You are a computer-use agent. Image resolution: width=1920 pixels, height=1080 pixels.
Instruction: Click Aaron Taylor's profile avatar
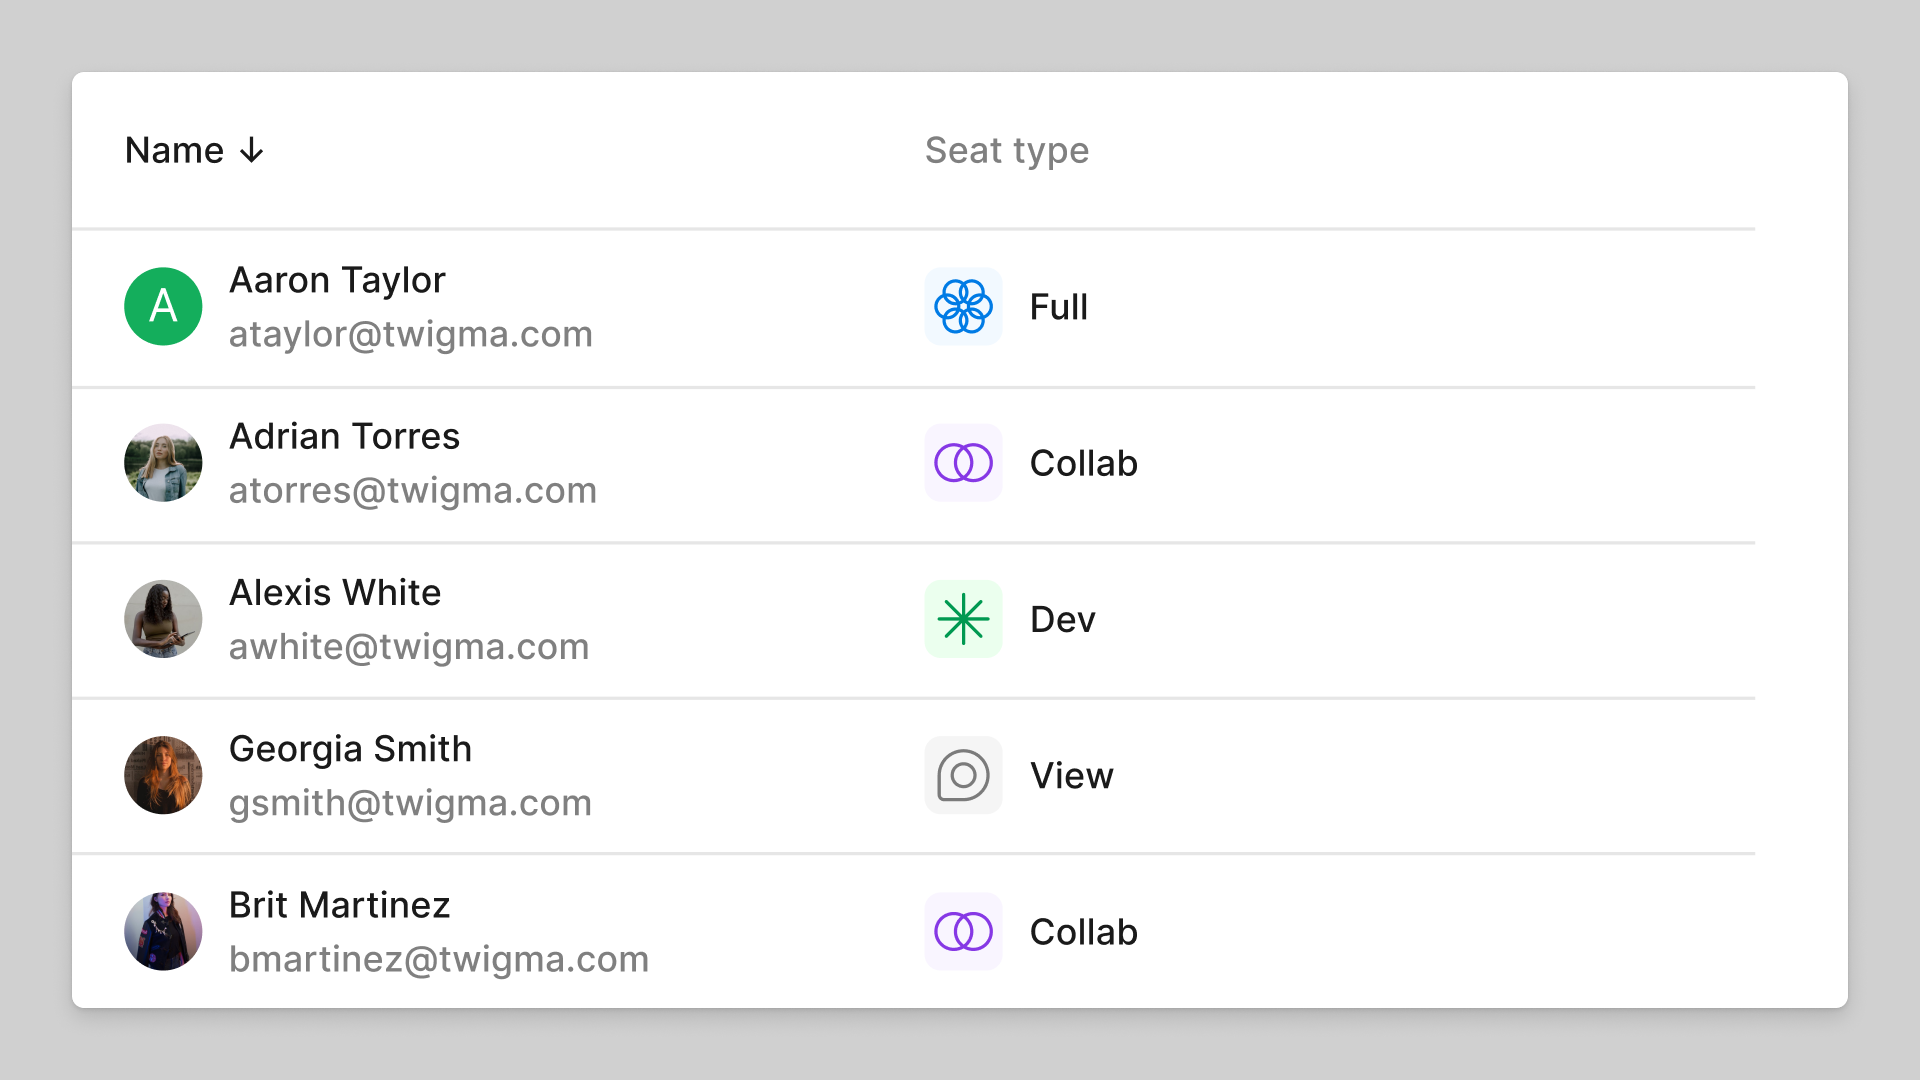point(162,306)
